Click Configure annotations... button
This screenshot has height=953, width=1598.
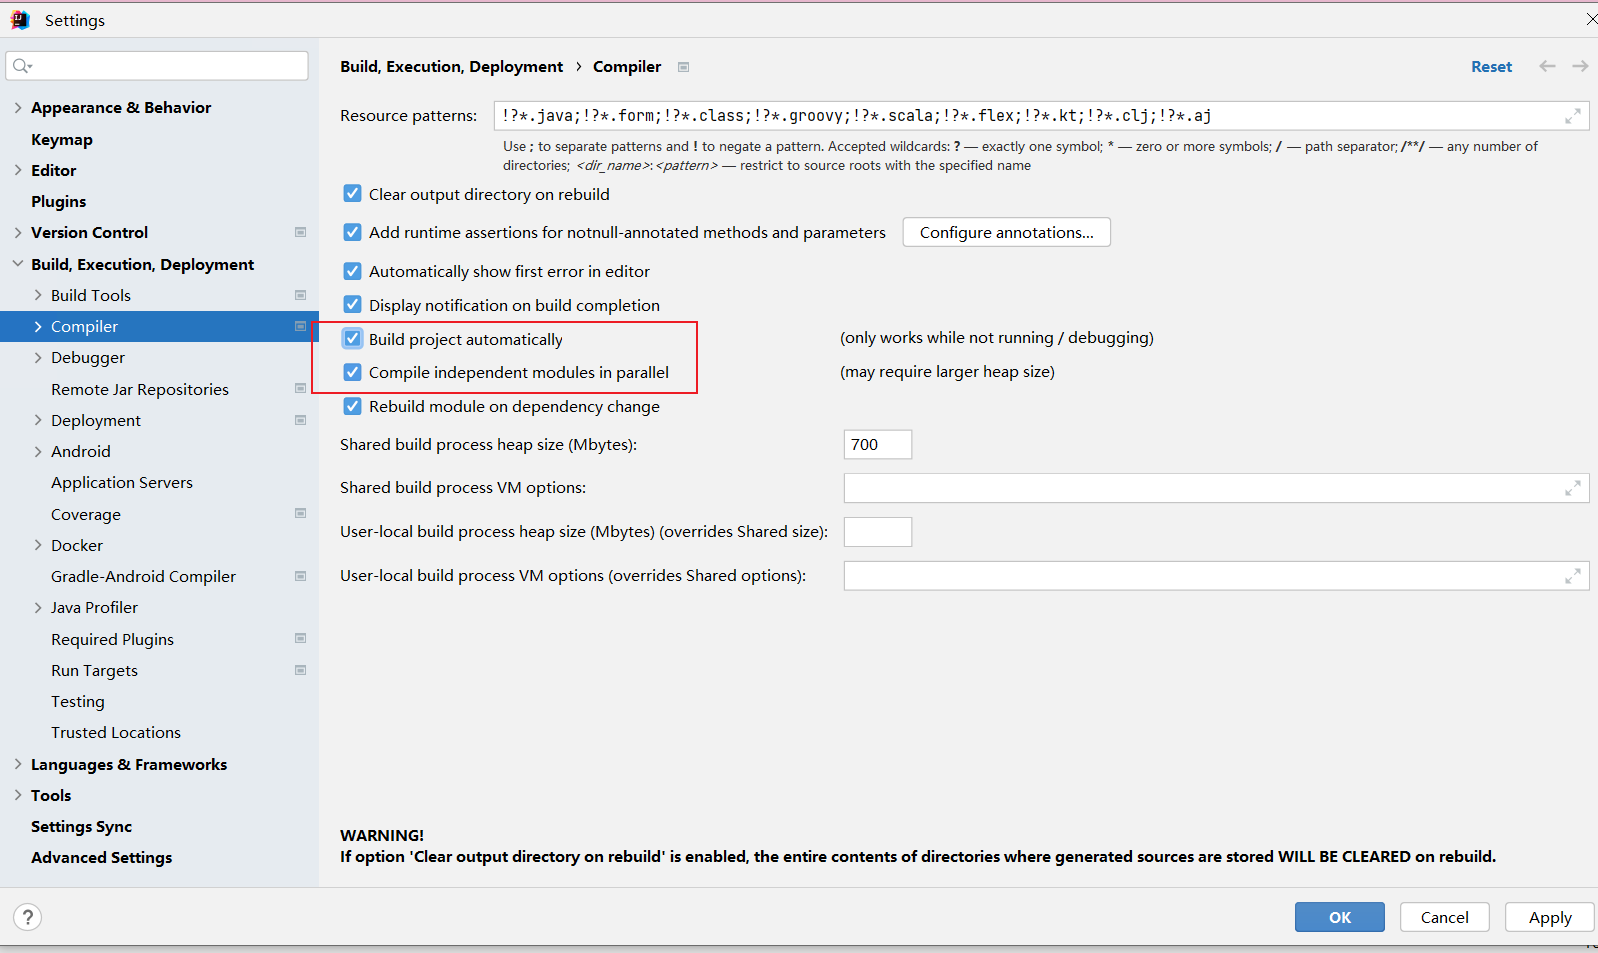1006,232
